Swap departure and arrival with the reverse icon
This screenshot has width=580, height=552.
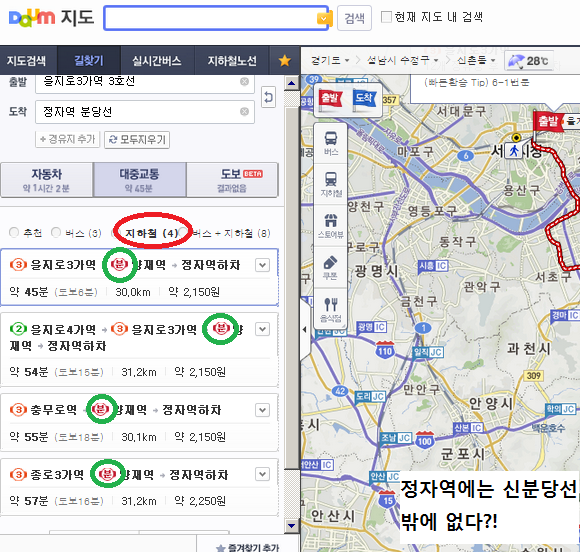269,97
